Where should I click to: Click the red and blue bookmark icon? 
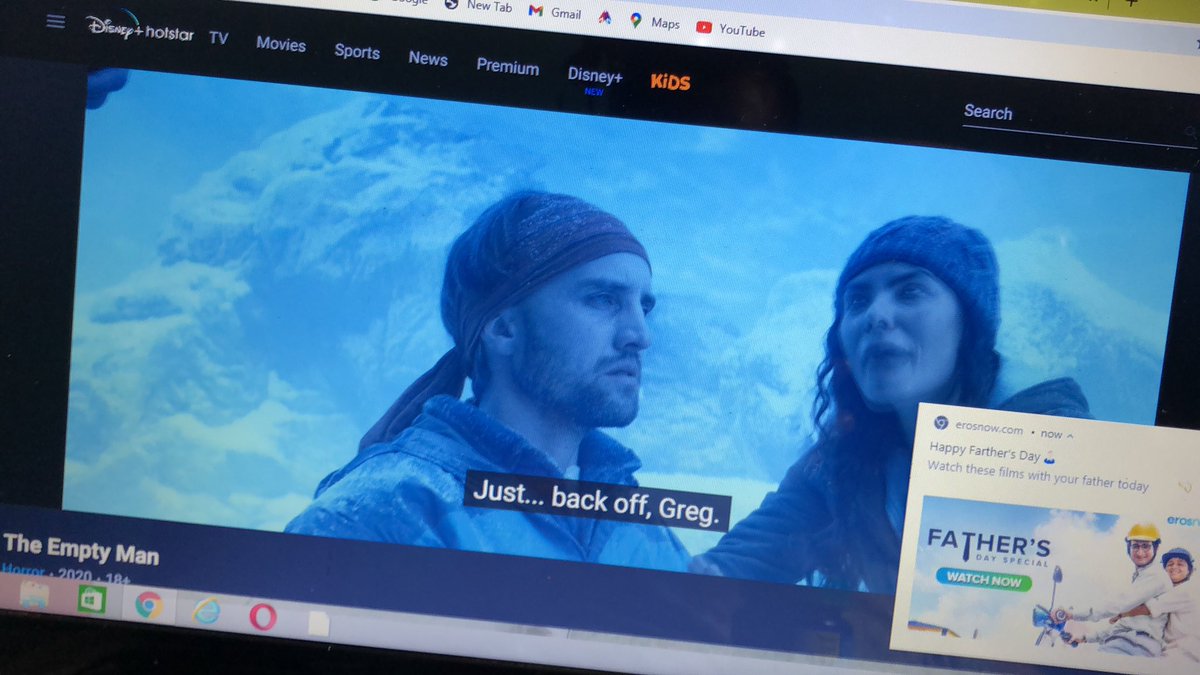[605, 17]
